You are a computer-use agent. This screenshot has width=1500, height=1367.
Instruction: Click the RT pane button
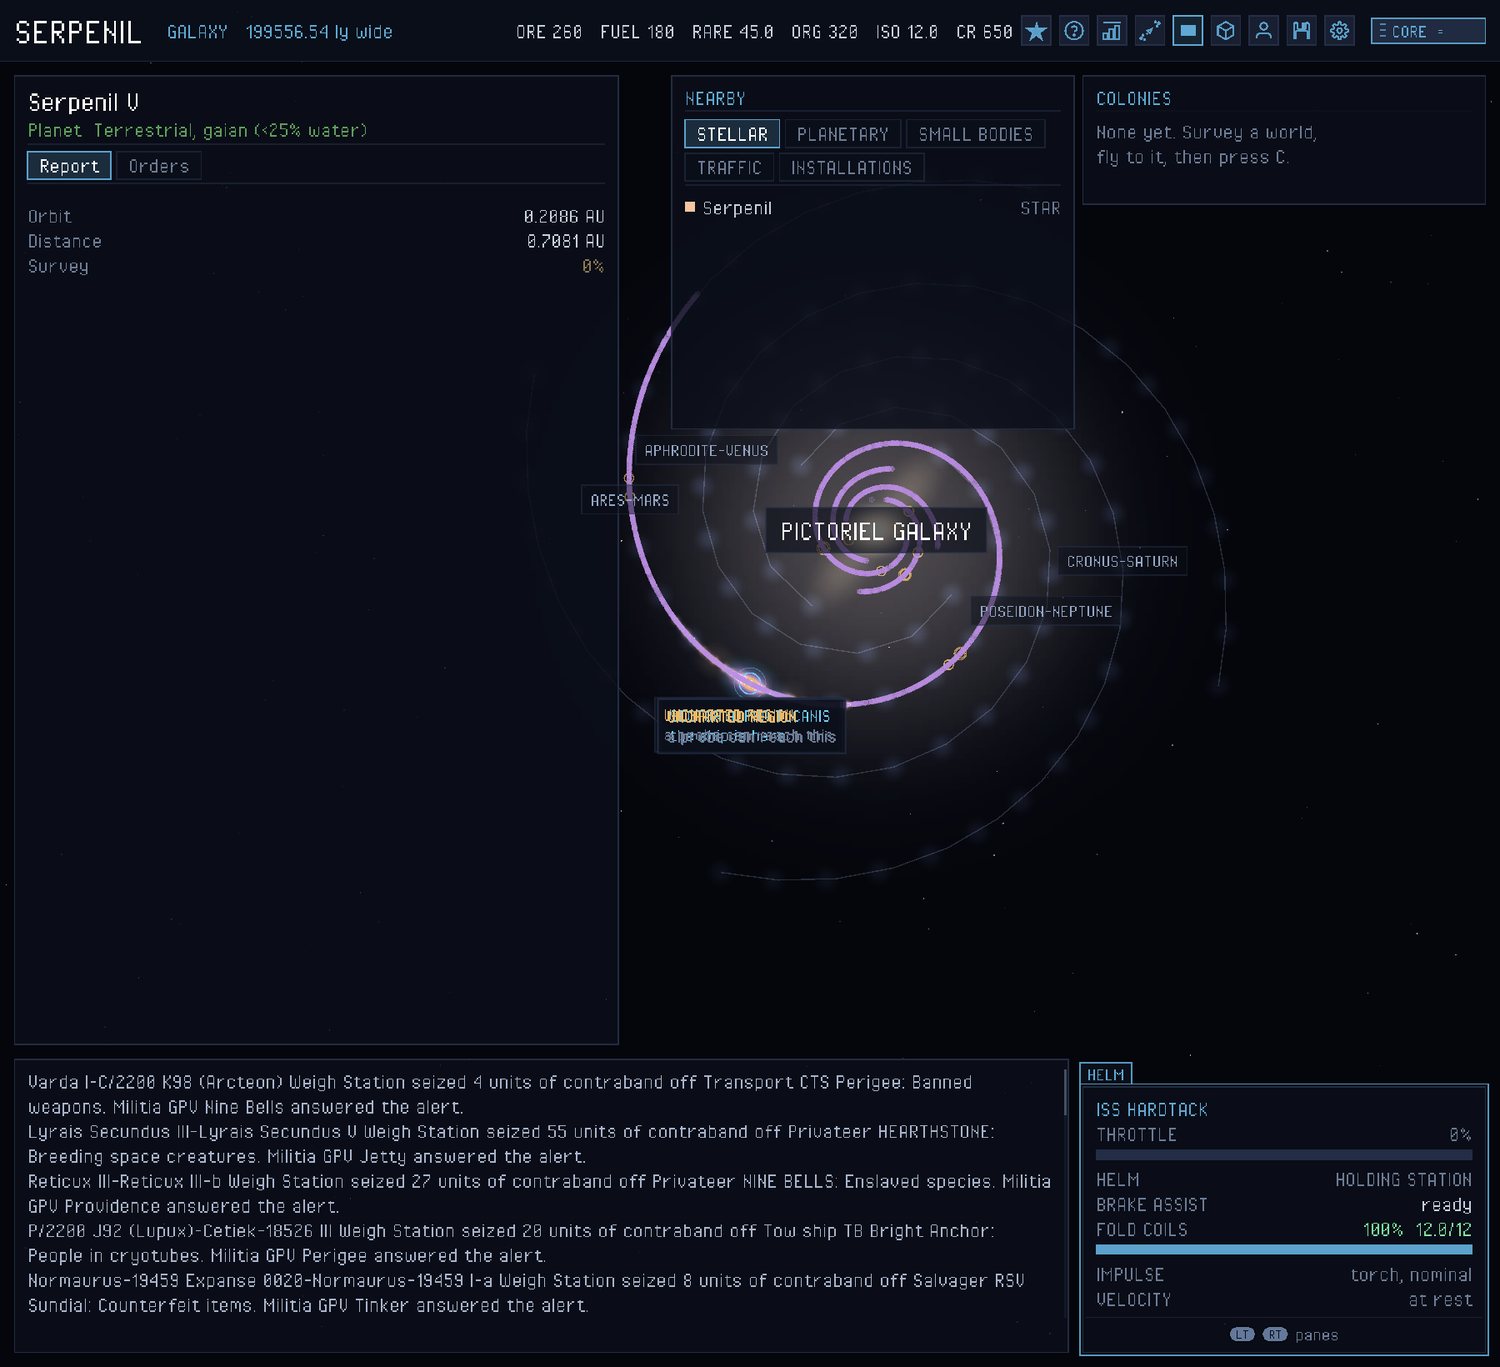[1275, 1334]
